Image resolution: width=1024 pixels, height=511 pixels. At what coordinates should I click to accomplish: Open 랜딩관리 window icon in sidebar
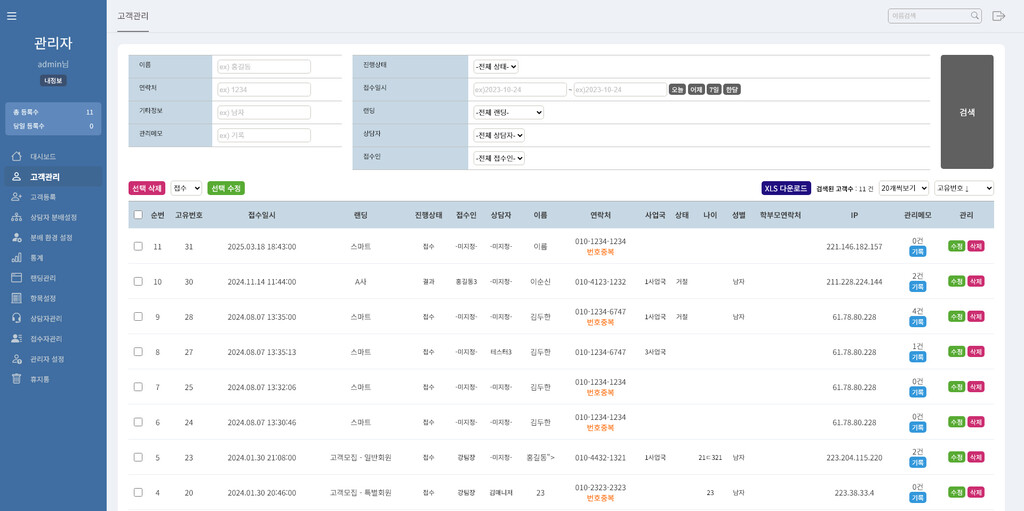[16, 278]
